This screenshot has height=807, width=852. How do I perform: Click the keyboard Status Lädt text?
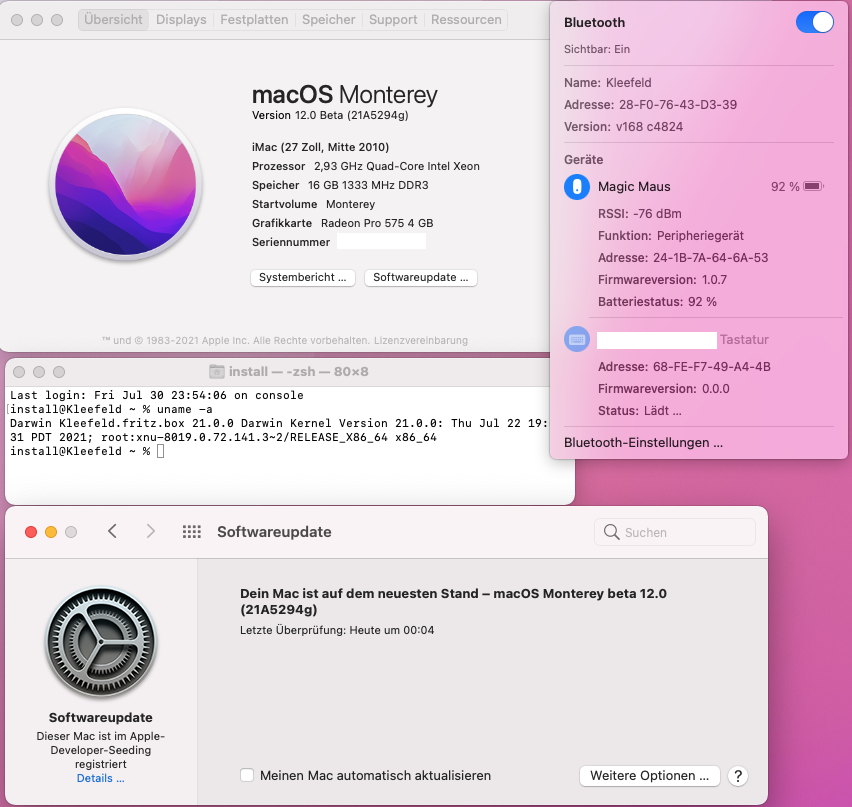click(640, 410)
